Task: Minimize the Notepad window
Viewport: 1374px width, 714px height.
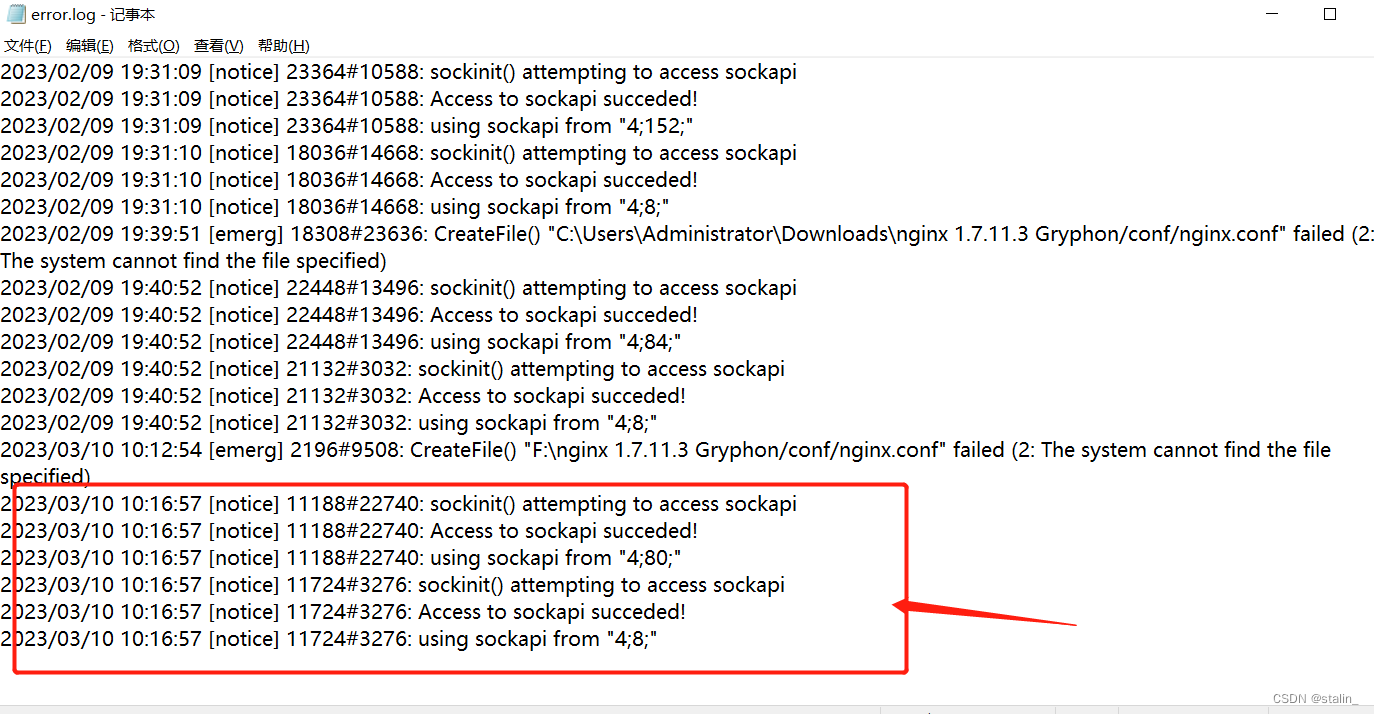Action: click(1271, 14)
